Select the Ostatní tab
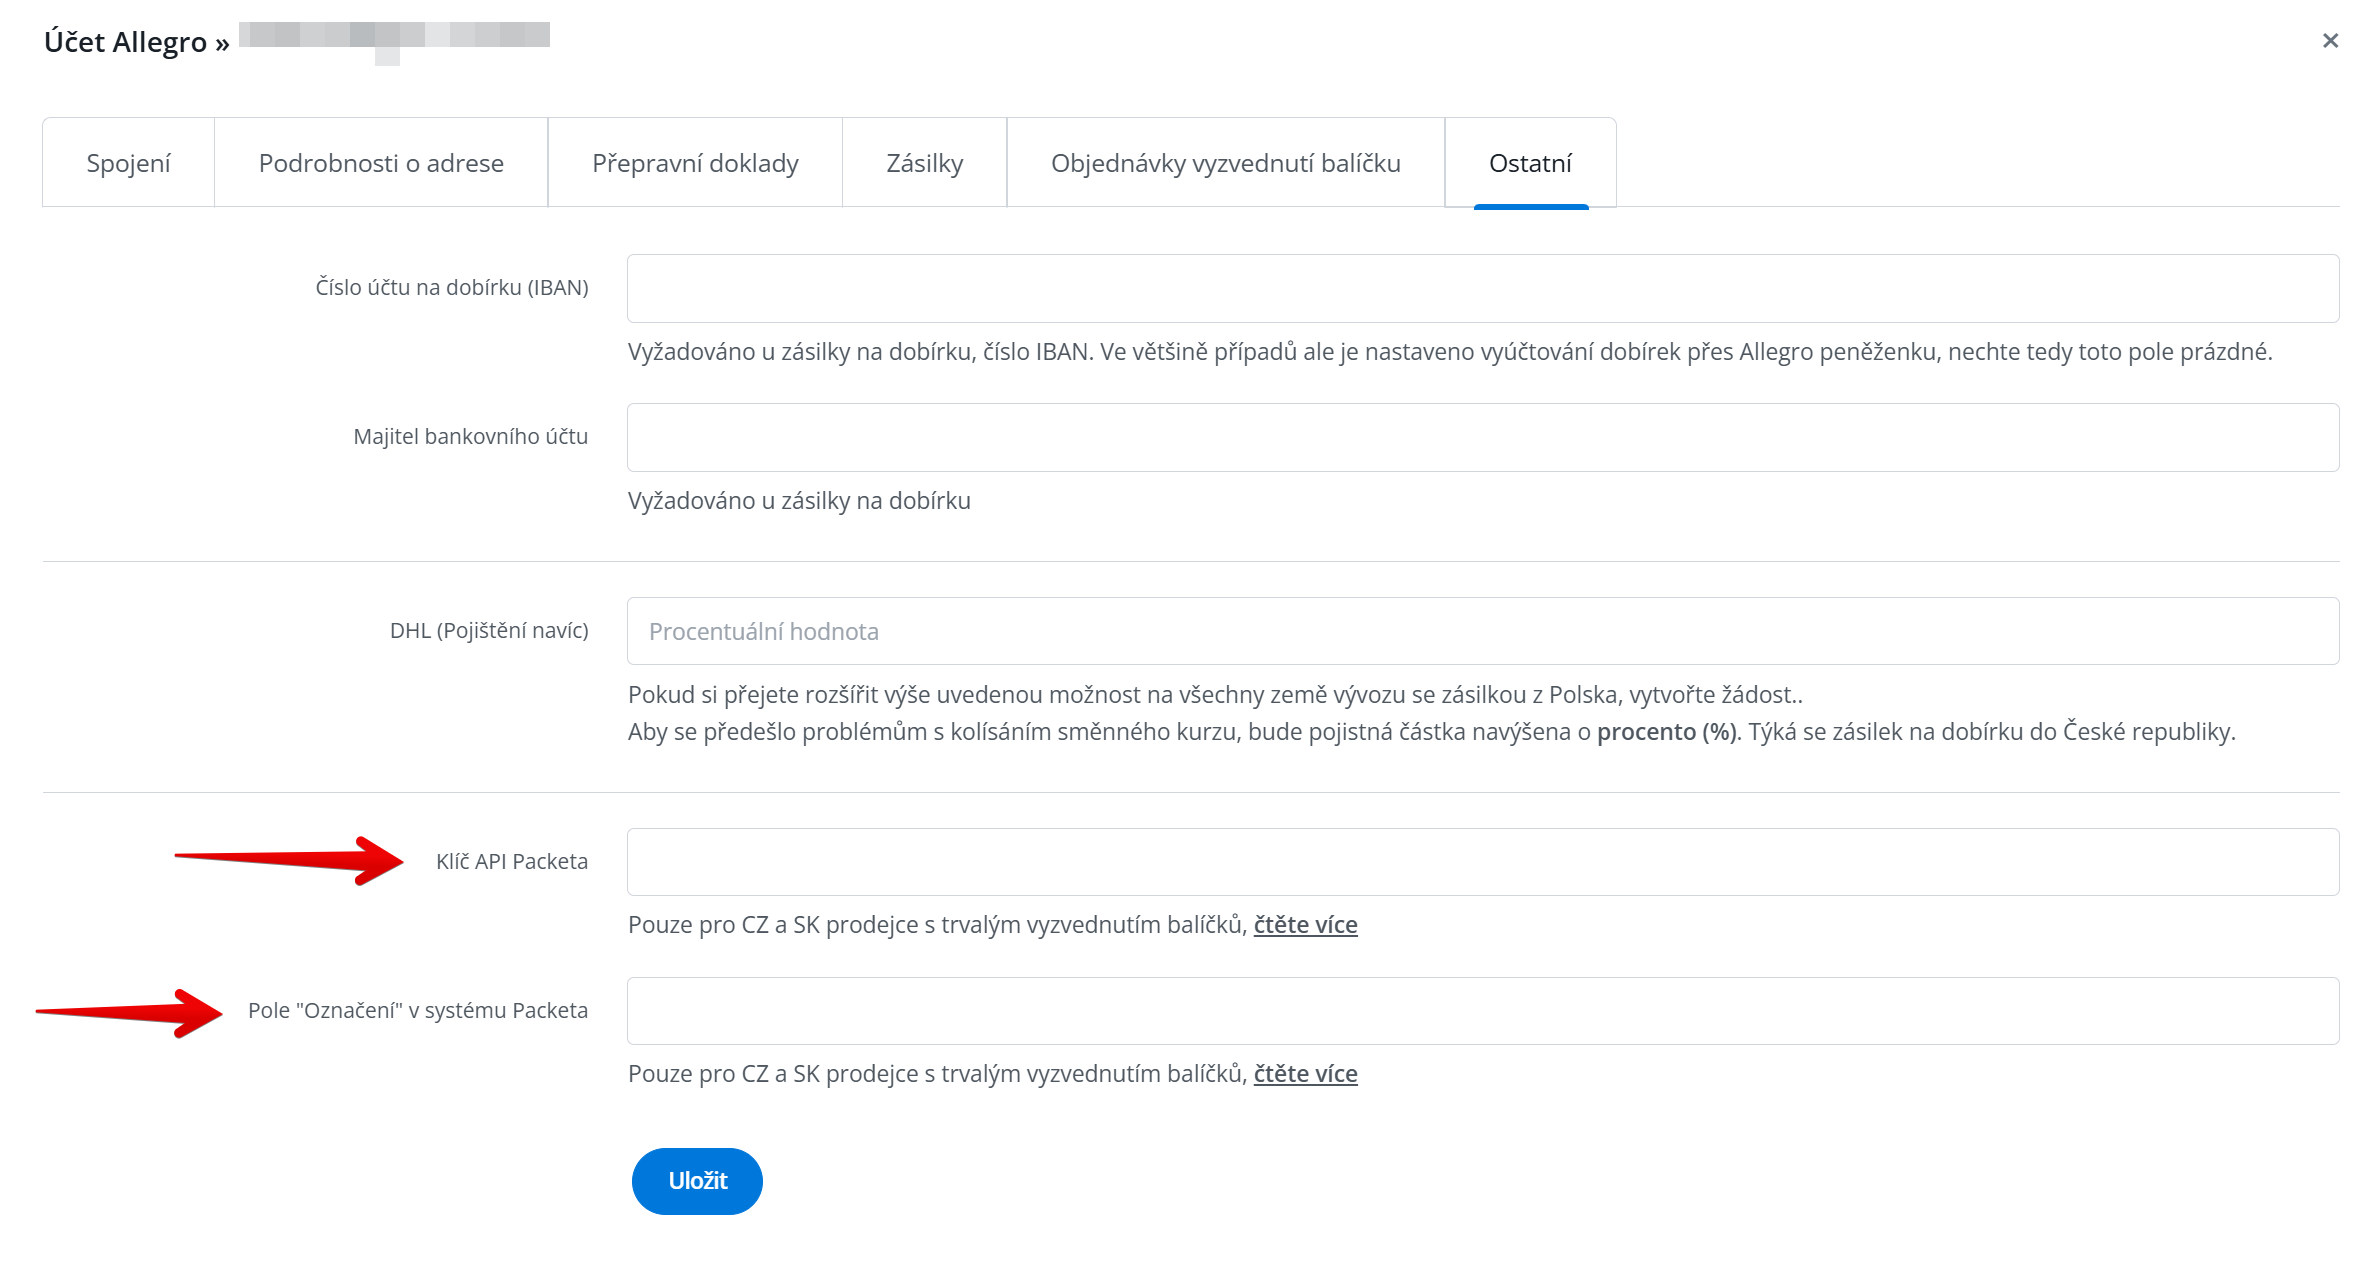 tap(1530, 163)
